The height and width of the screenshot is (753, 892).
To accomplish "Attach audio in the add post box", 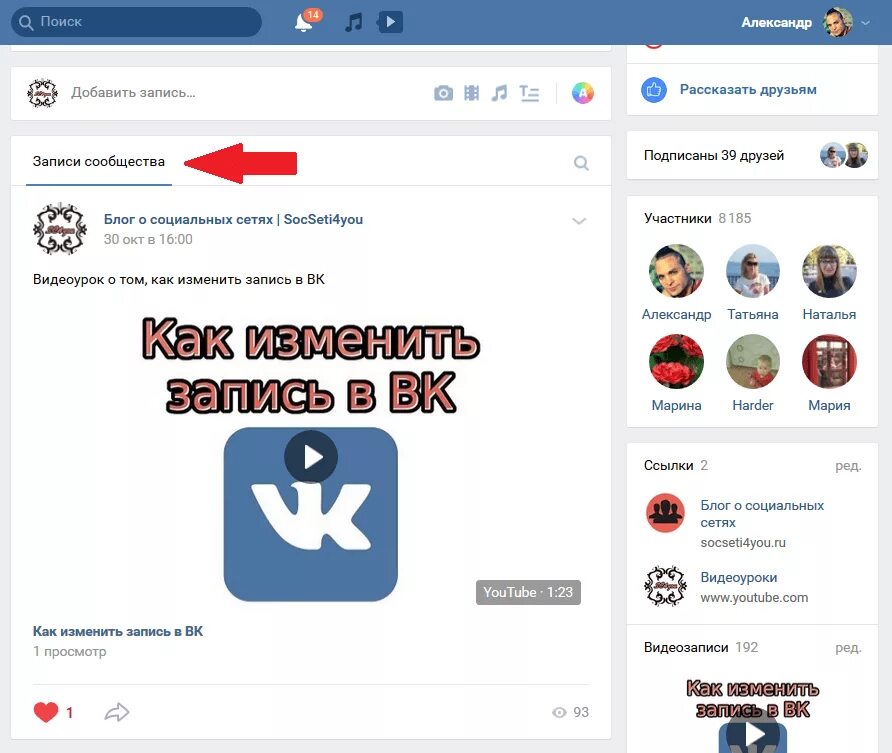I will [499, 93].
